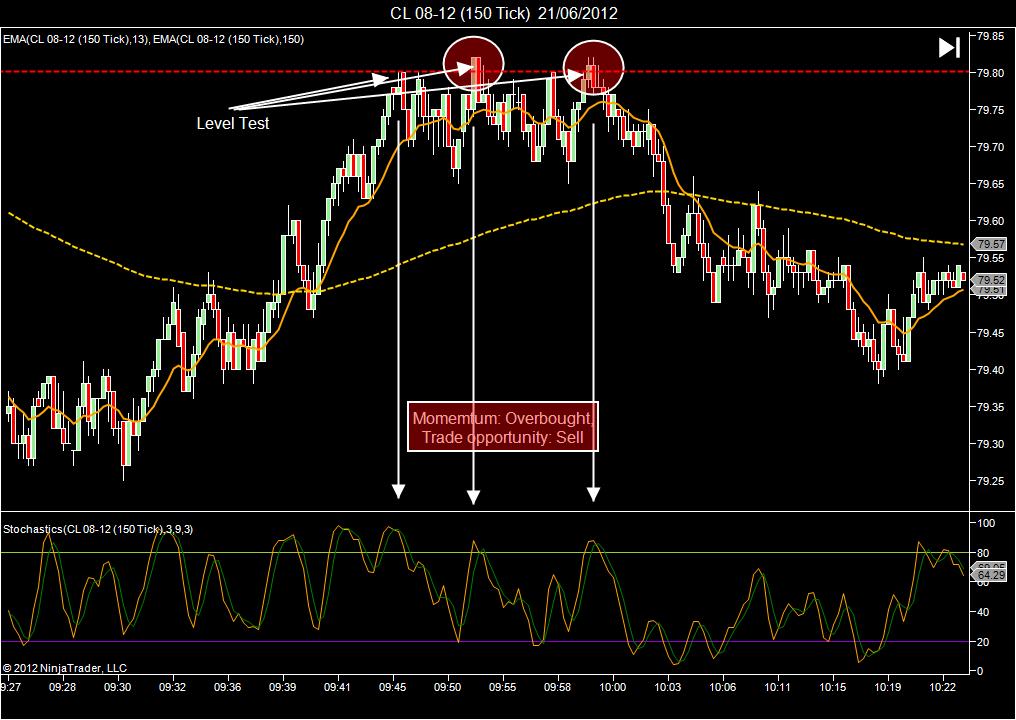Click the 79.52 current price marker
The width and height of the screenshot is (1016, 720).
(x=991, y=280)
